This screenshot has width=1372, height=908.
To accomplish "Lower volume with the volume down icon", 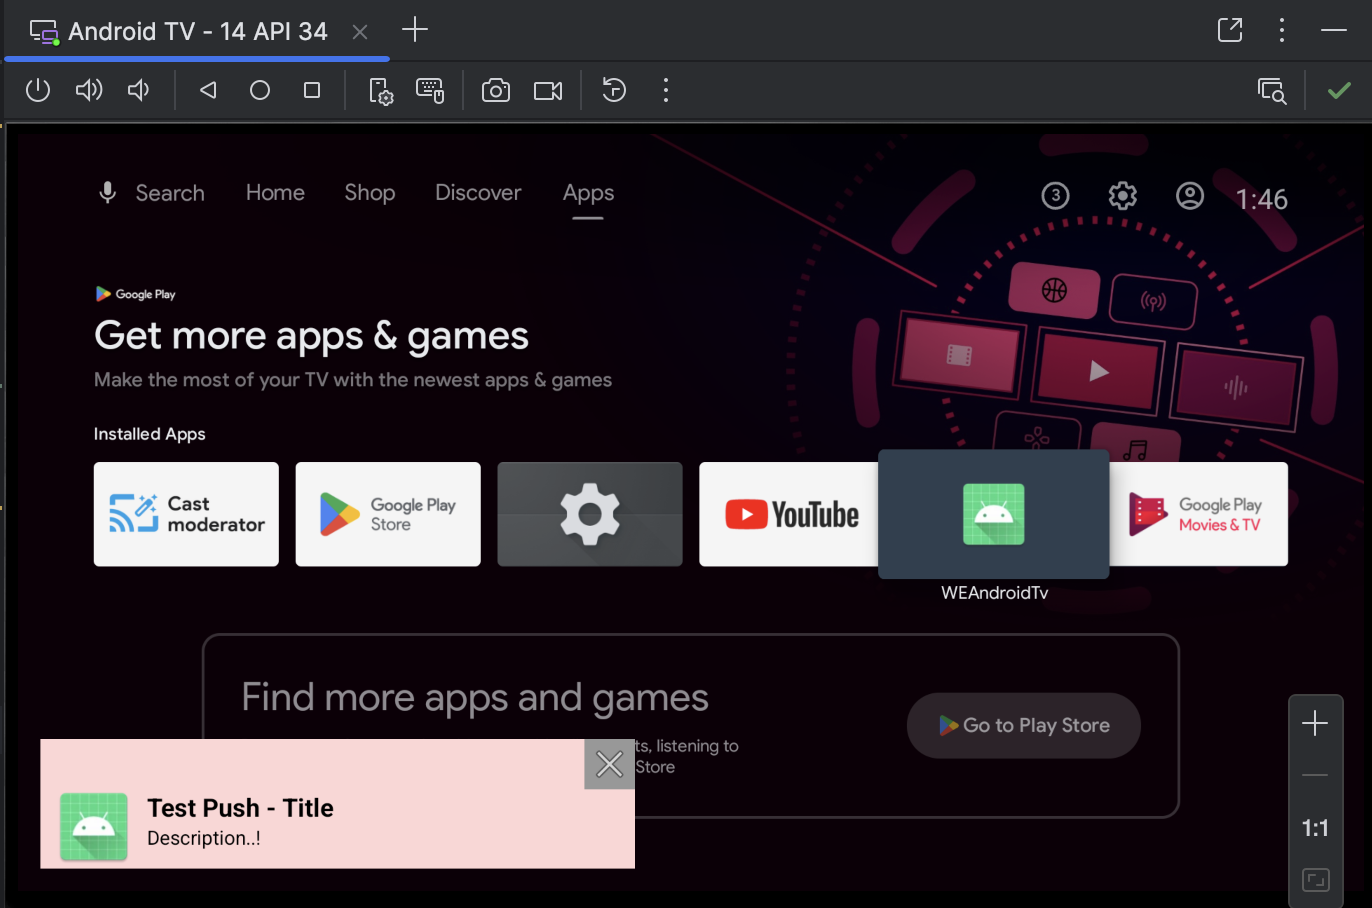I will [x=139, y=91].
